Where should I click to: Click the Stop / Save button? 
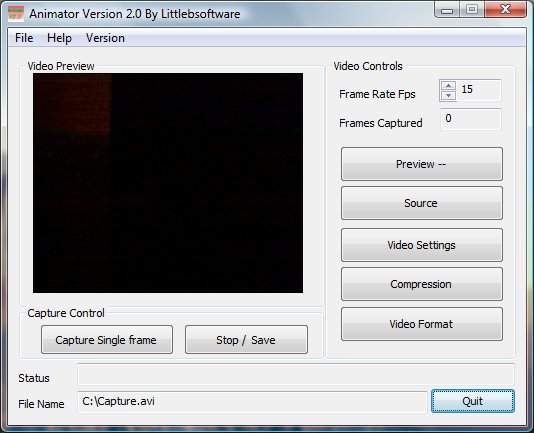(246, 340)
